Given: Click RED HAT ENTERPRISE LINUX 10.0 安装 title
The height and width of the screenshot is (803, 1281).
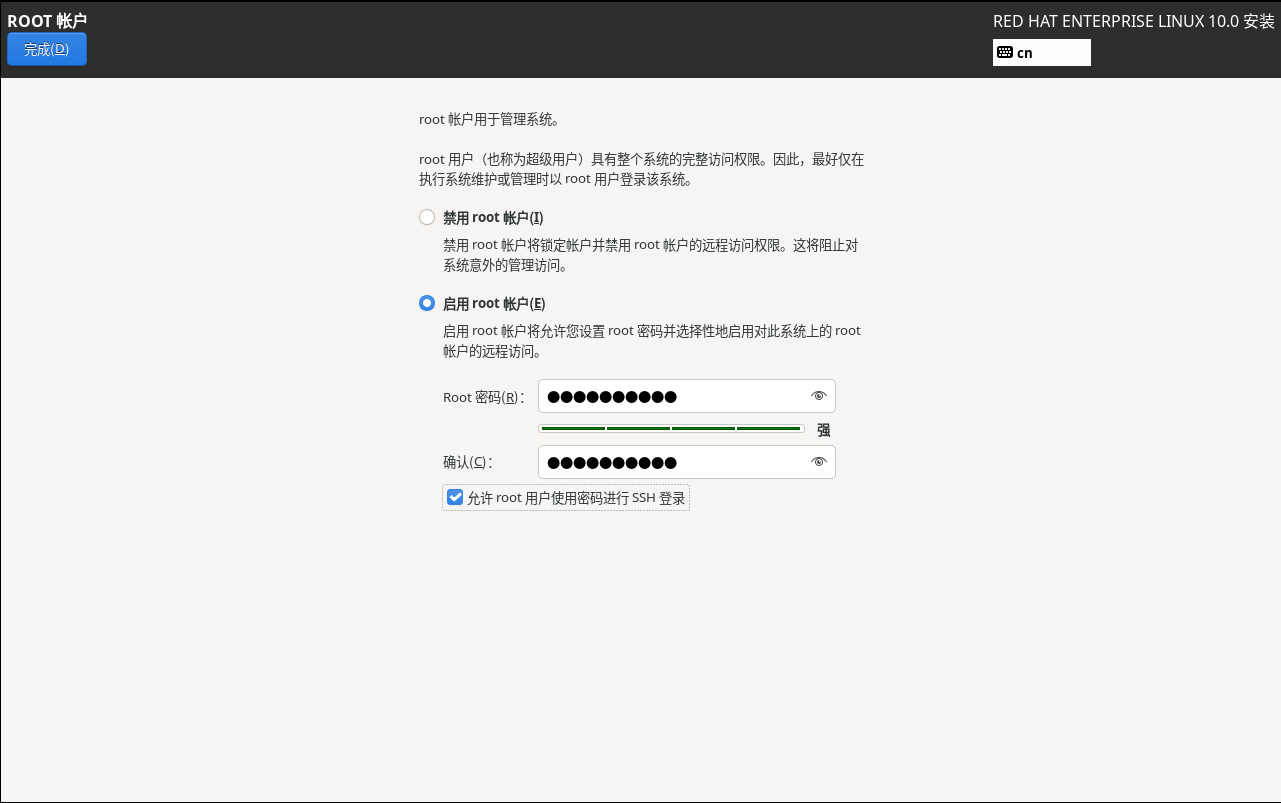Looking at the screenshot, I should [1134, 22].
